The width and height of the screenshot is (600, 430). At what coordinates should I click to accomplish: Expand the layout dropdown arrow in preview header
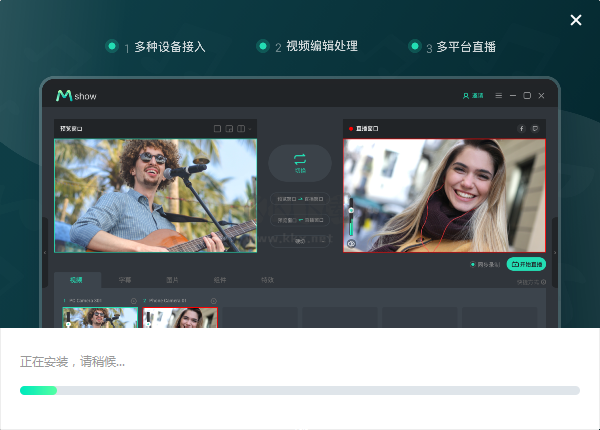[250, 129]
